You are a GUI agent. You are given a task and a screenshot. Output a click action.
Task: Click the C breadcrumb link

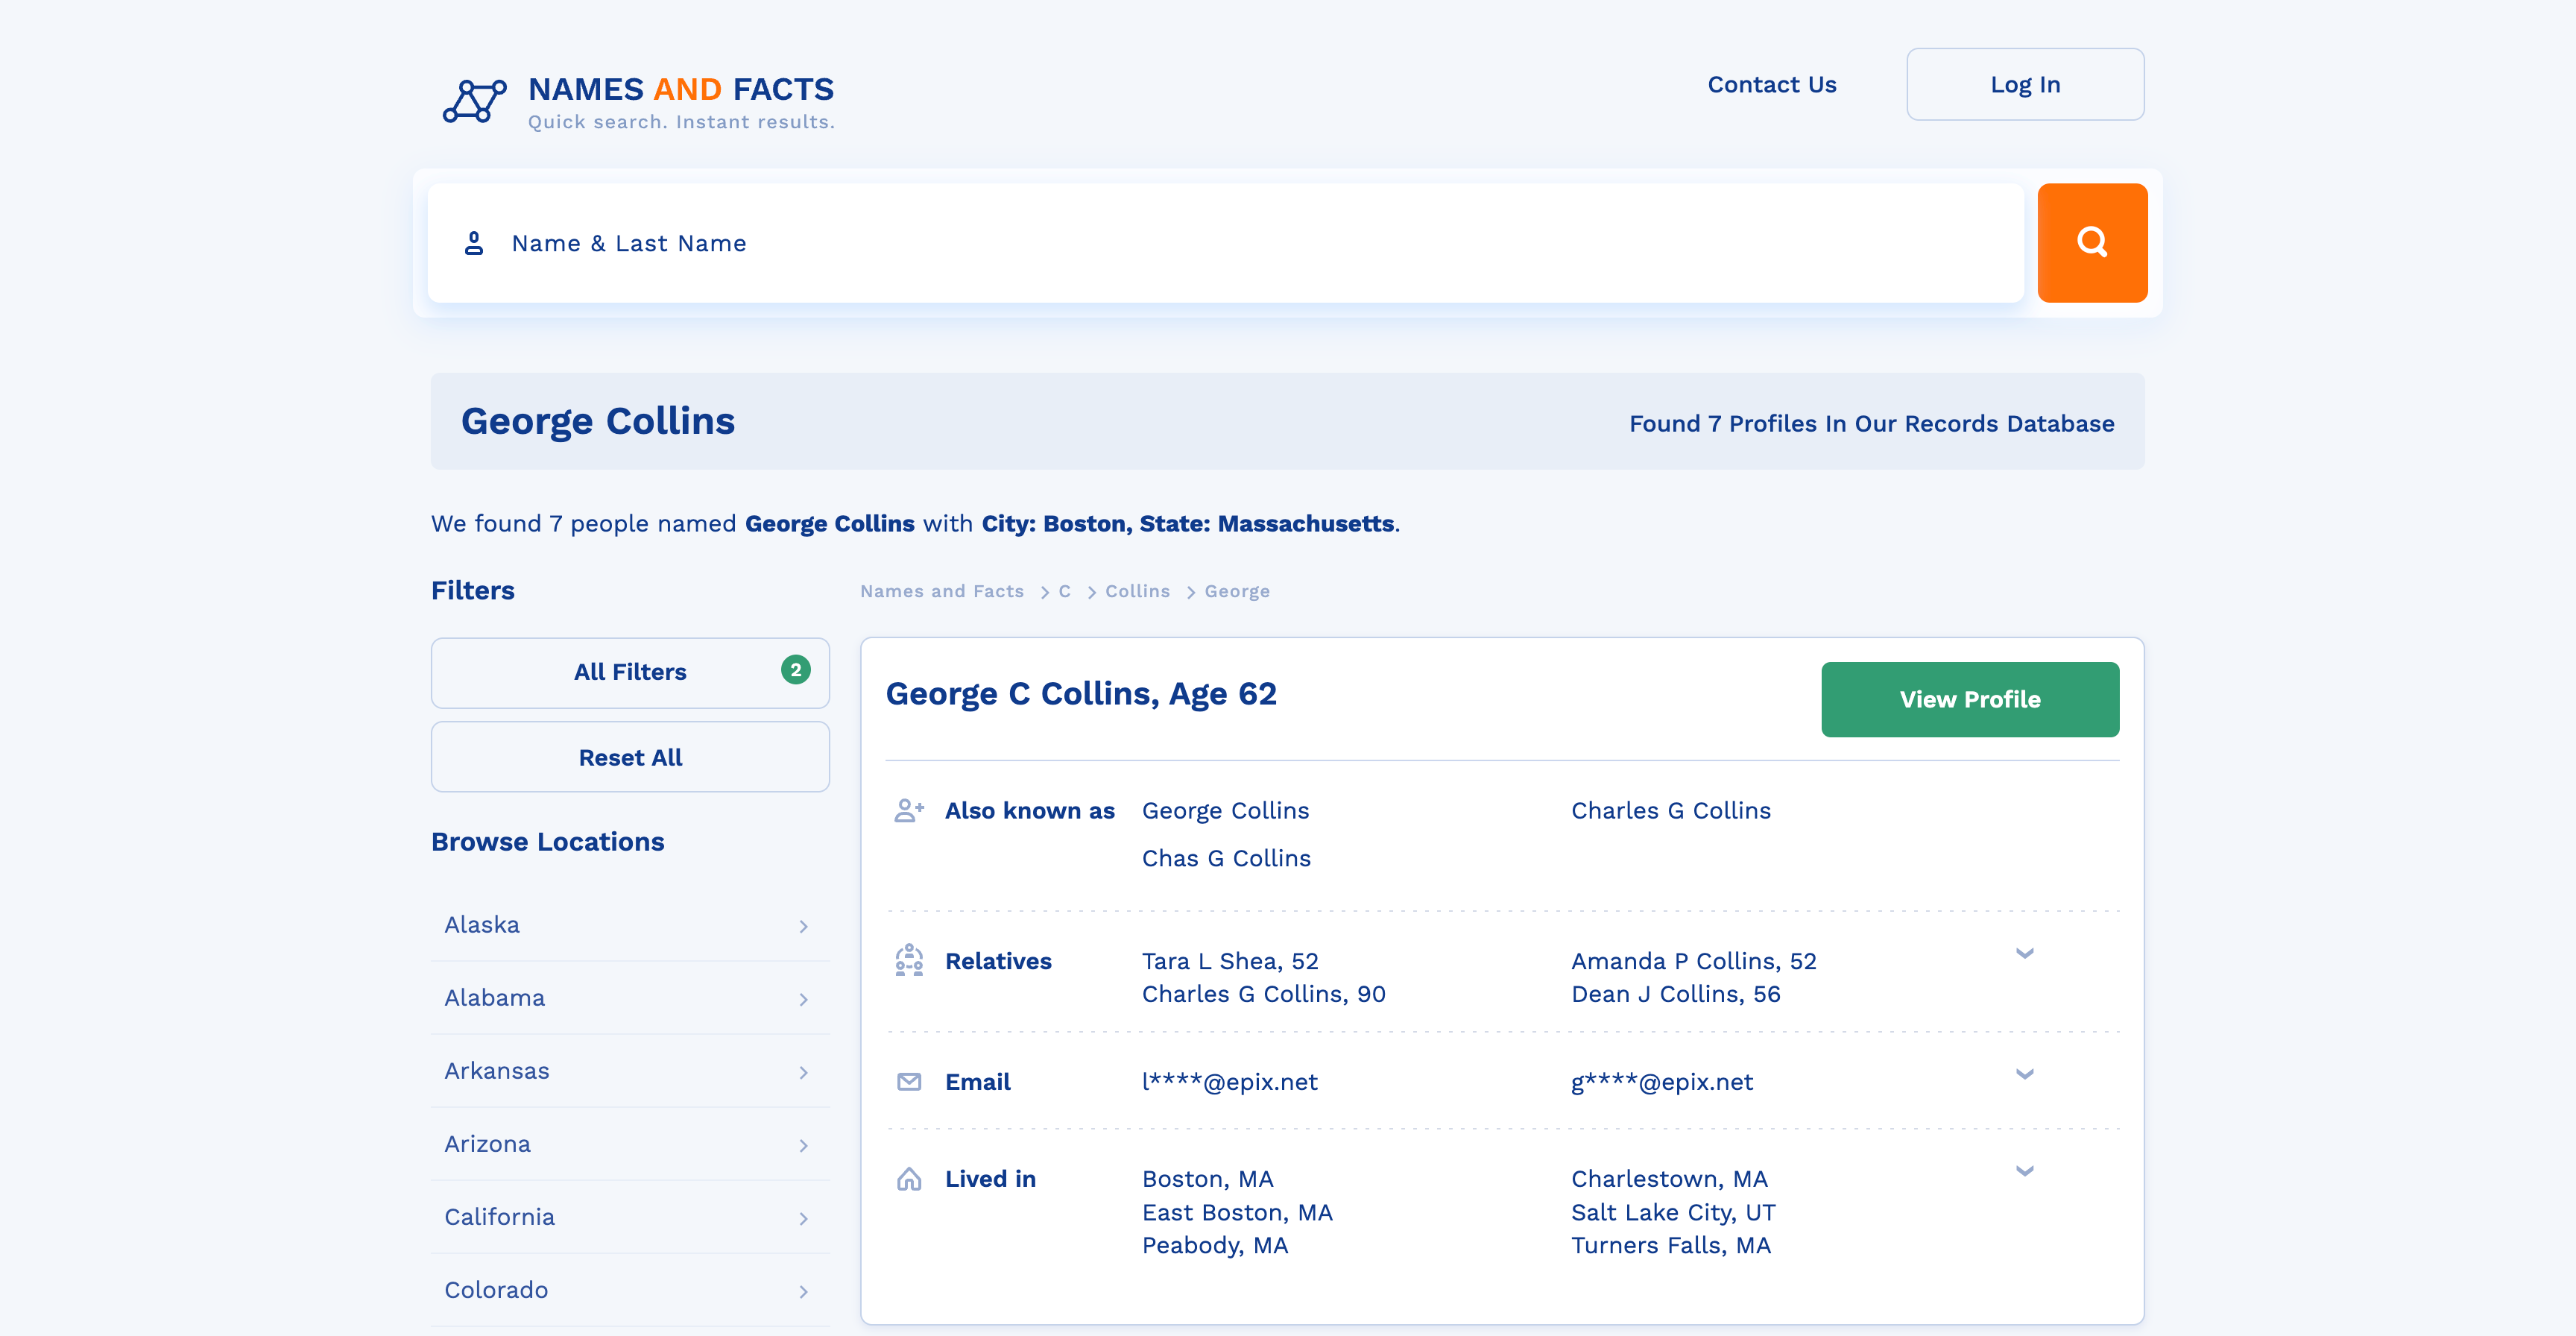tap(1065, 591)
